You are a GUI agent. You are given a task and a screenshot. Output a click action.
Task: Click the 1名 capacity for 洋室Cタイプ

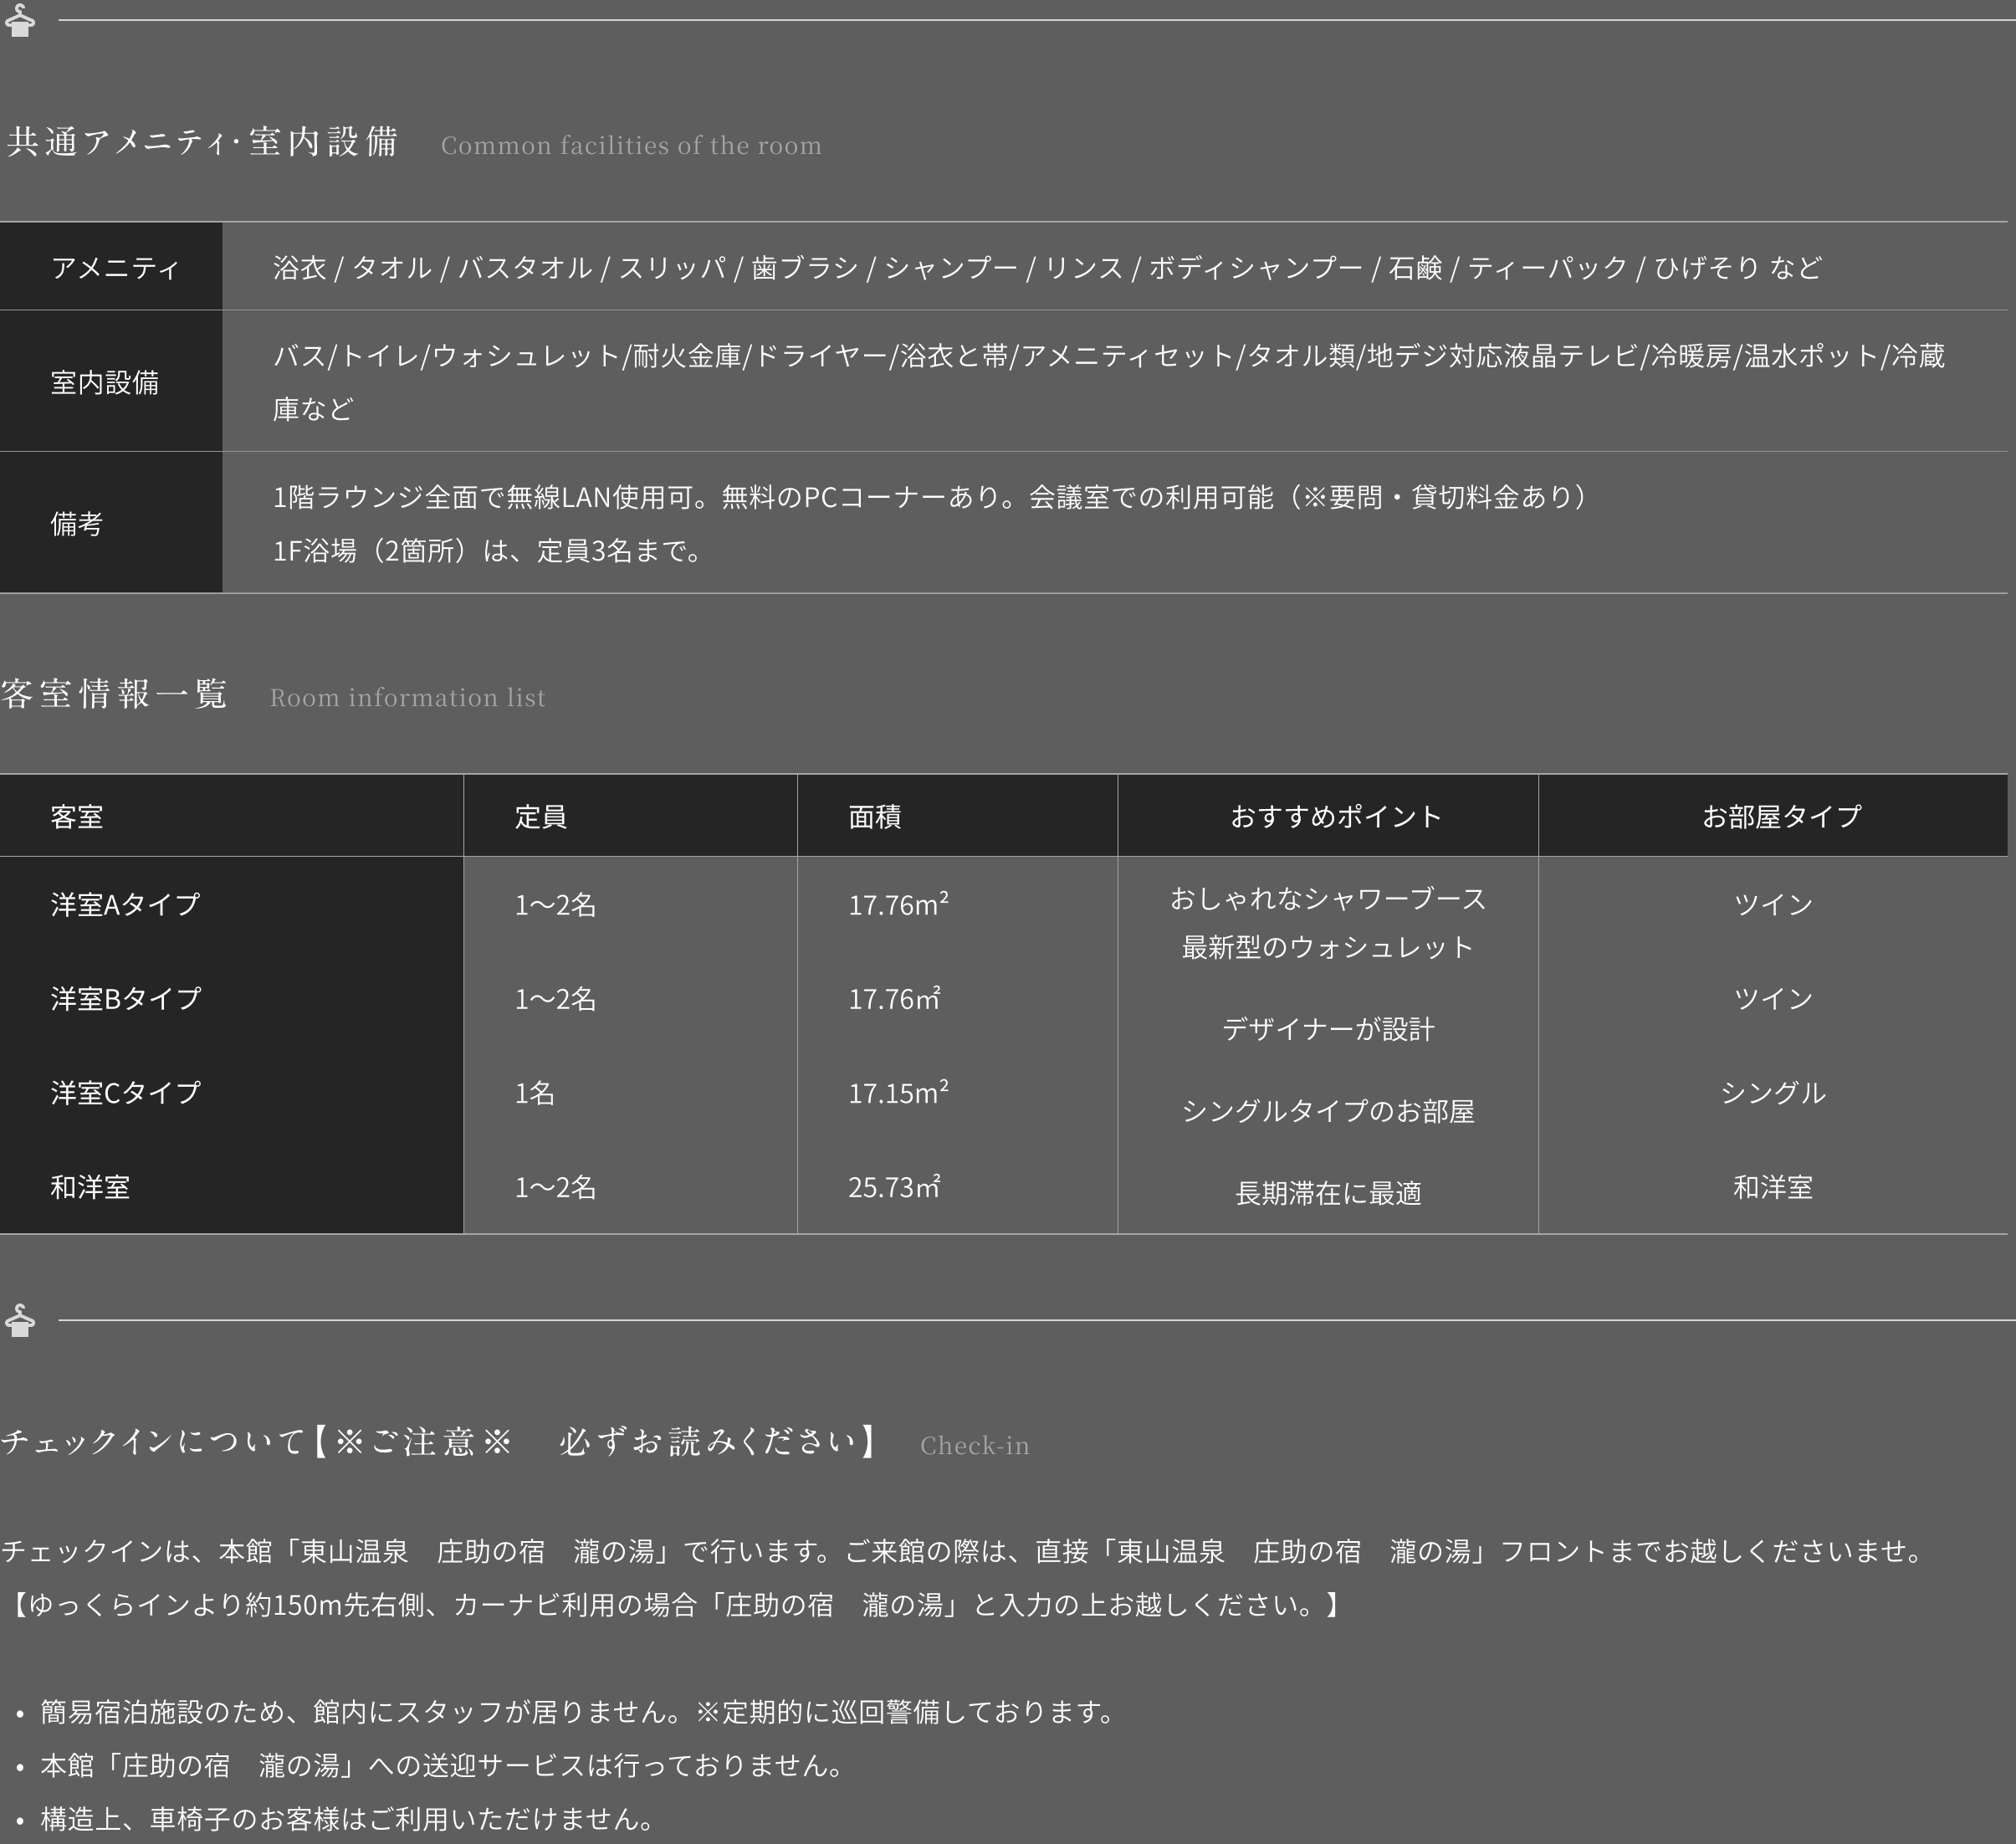tap(535, 1092)
